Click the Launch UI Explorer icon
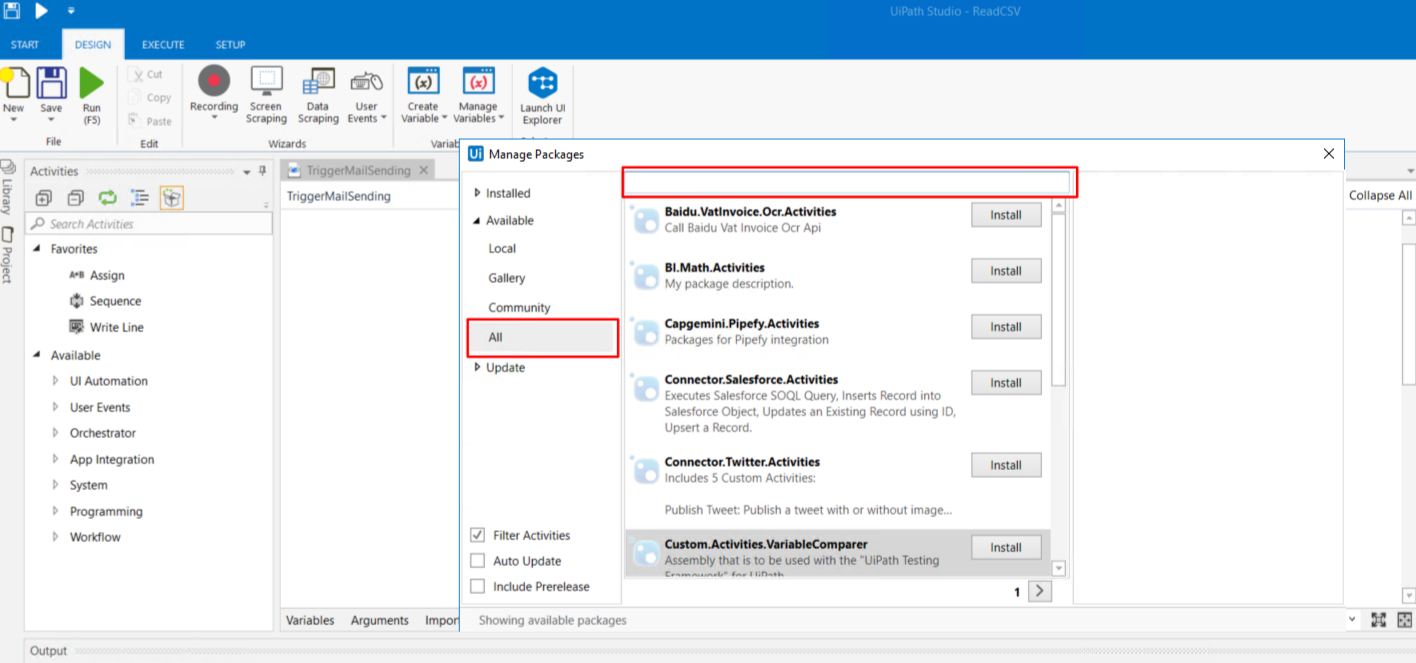The height and width of the screenshot is (663, 1416). tap(542, 83)
